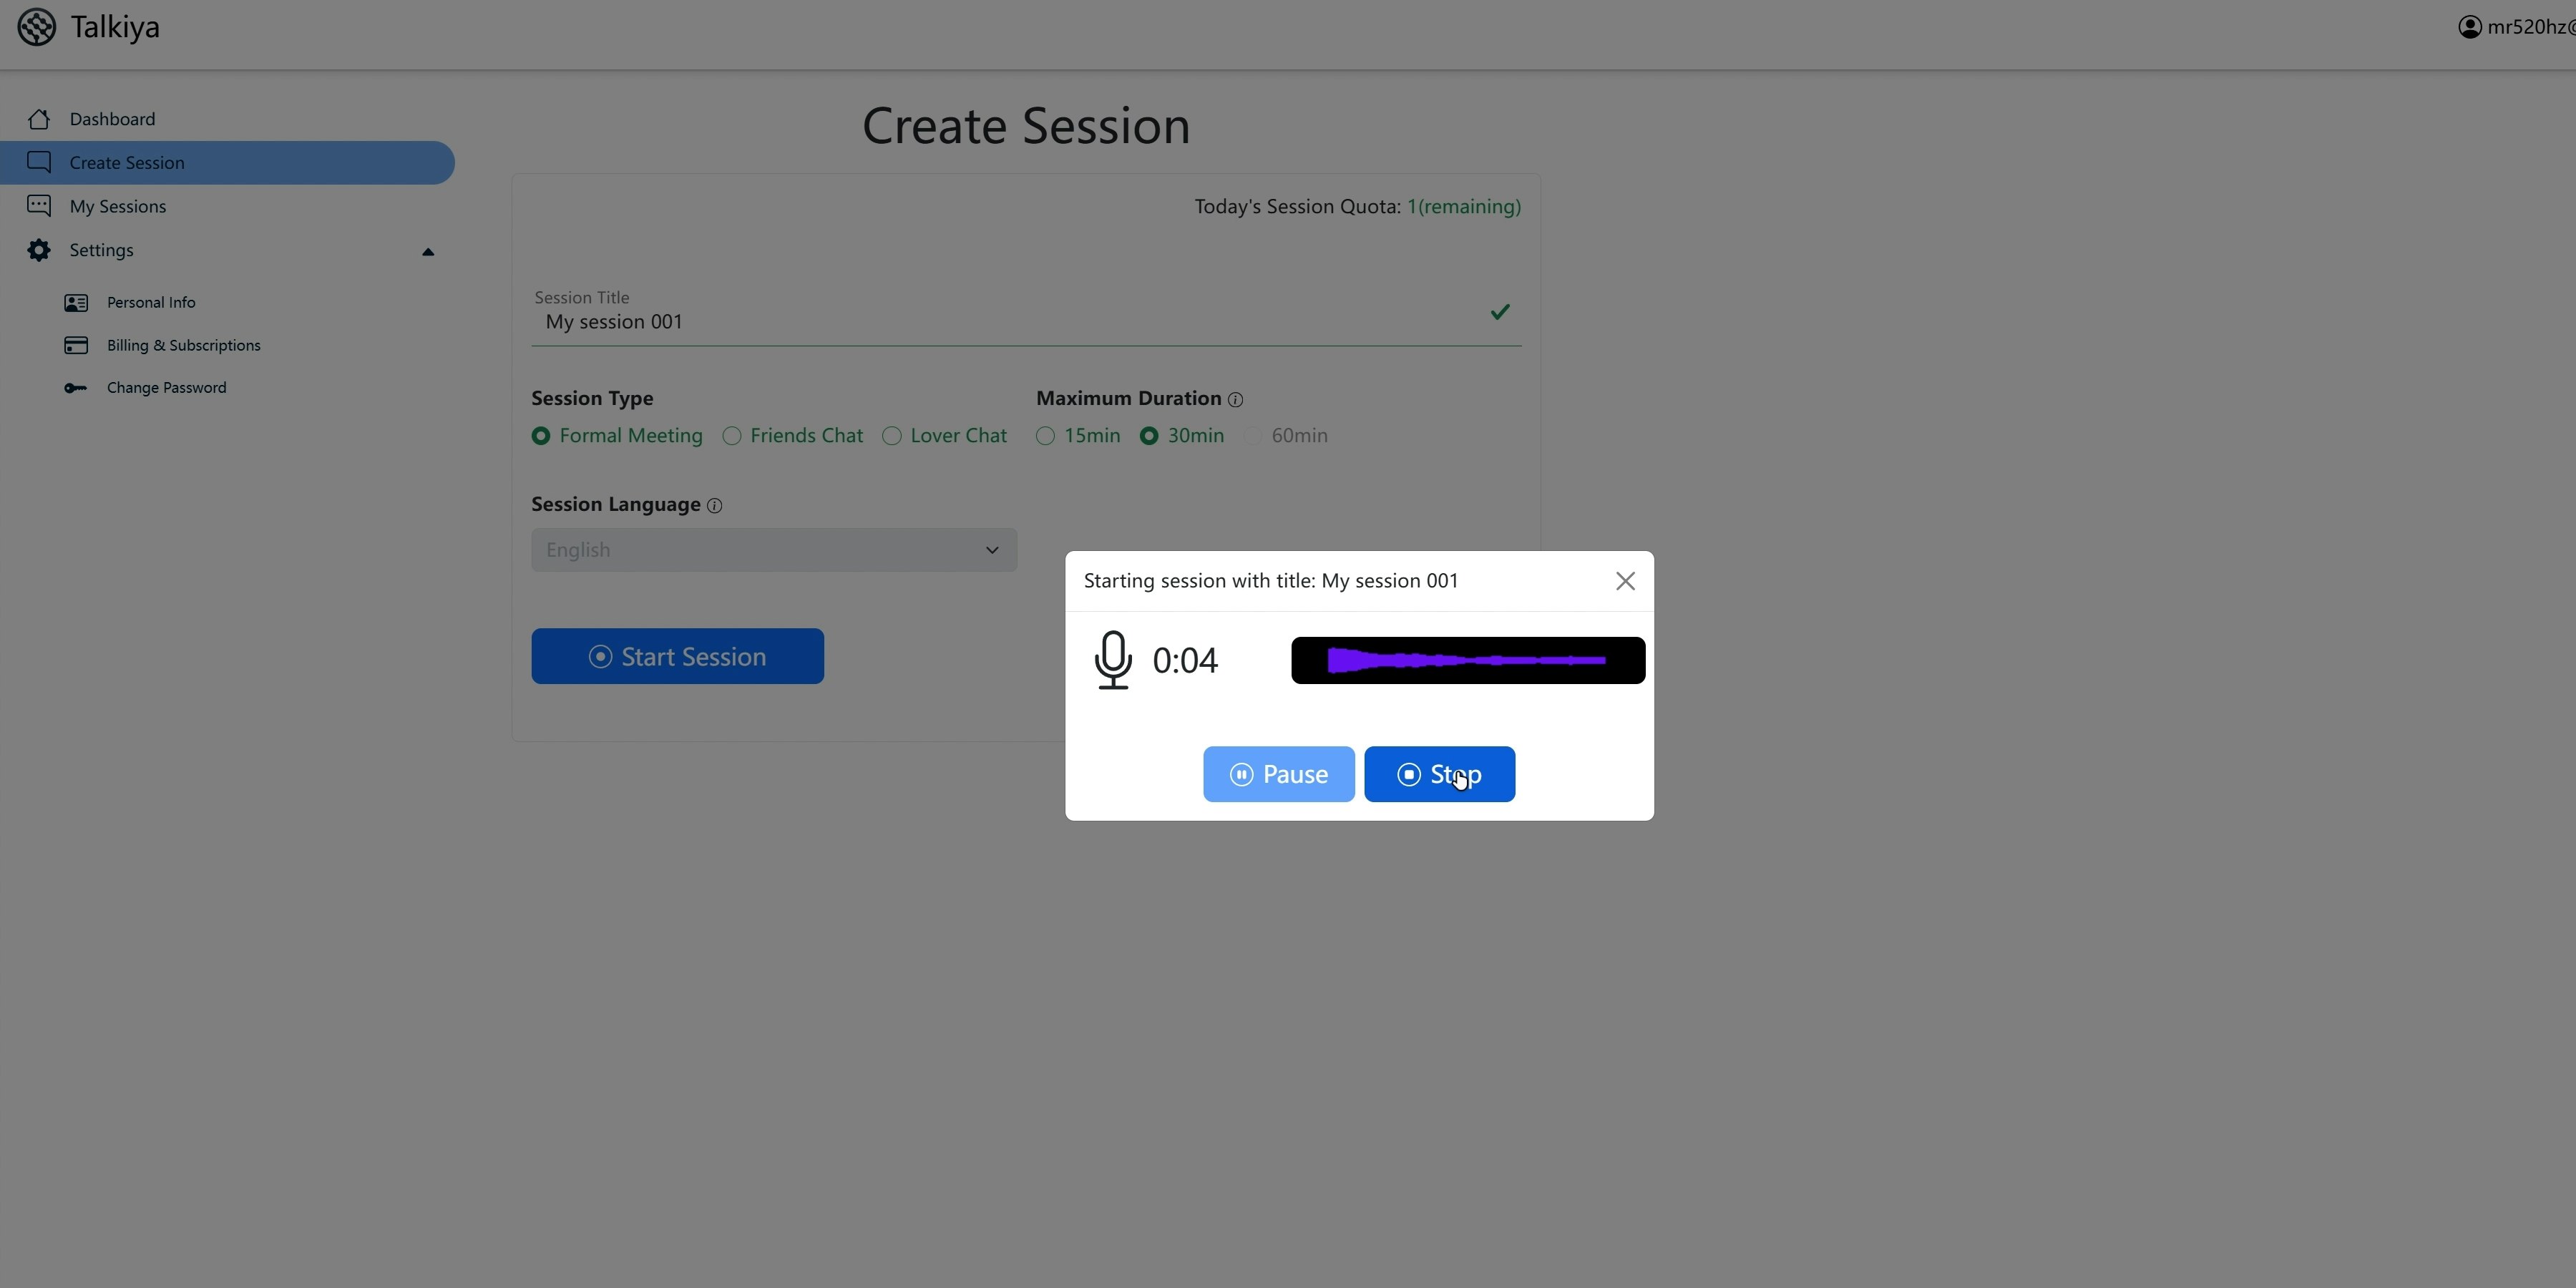Viewport: 2576px width, 1288px height.
Task: Click the Personal Info card icon
Action: click(x=76, y=303)
